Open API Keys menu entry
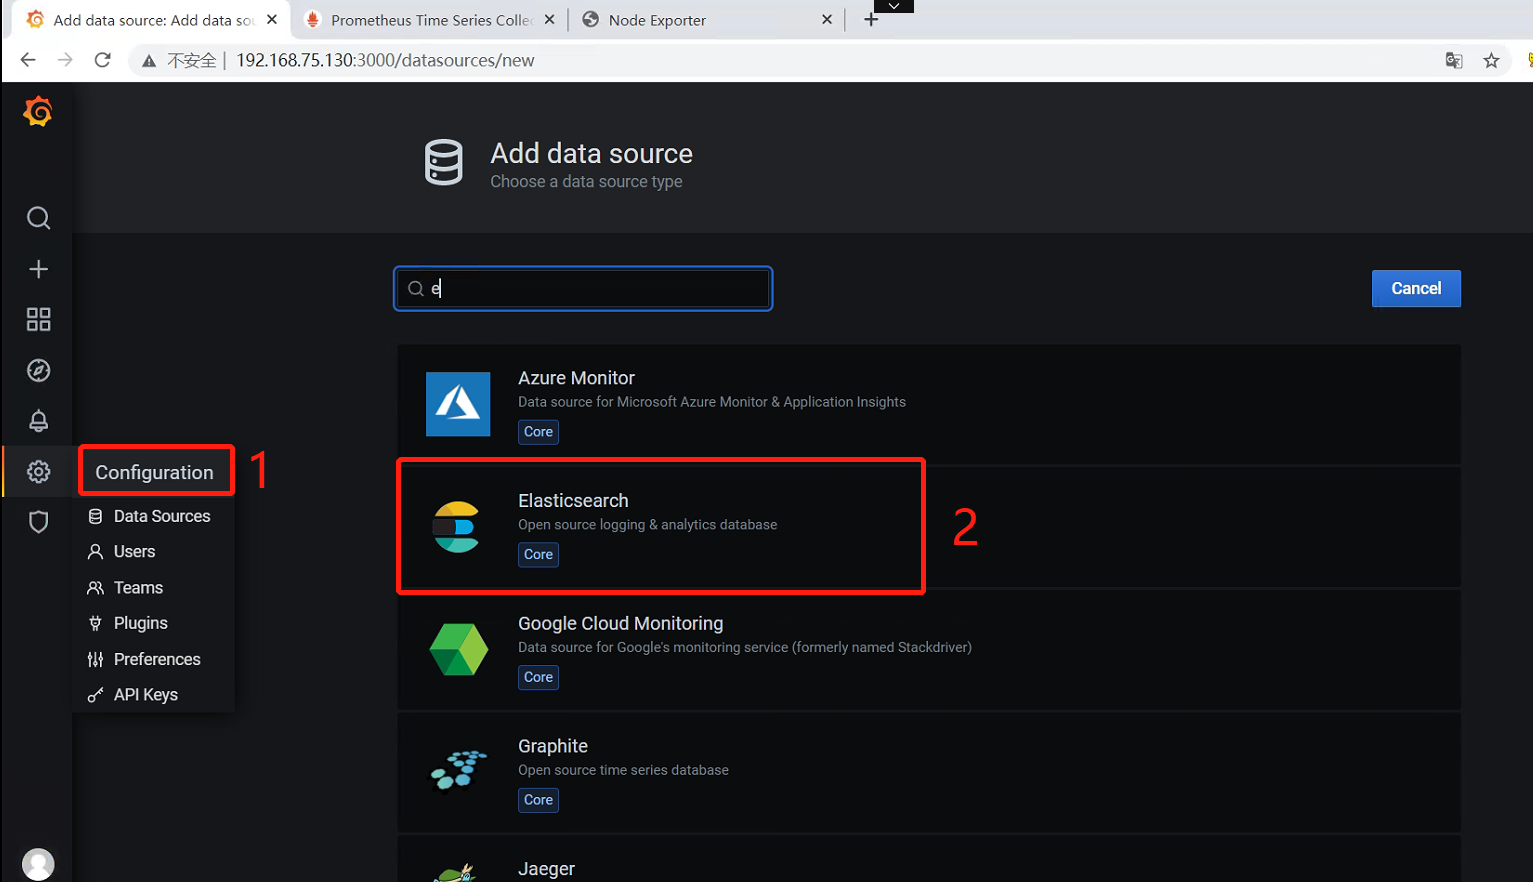Screen dimensions: 1533x882 coord(145,695)
